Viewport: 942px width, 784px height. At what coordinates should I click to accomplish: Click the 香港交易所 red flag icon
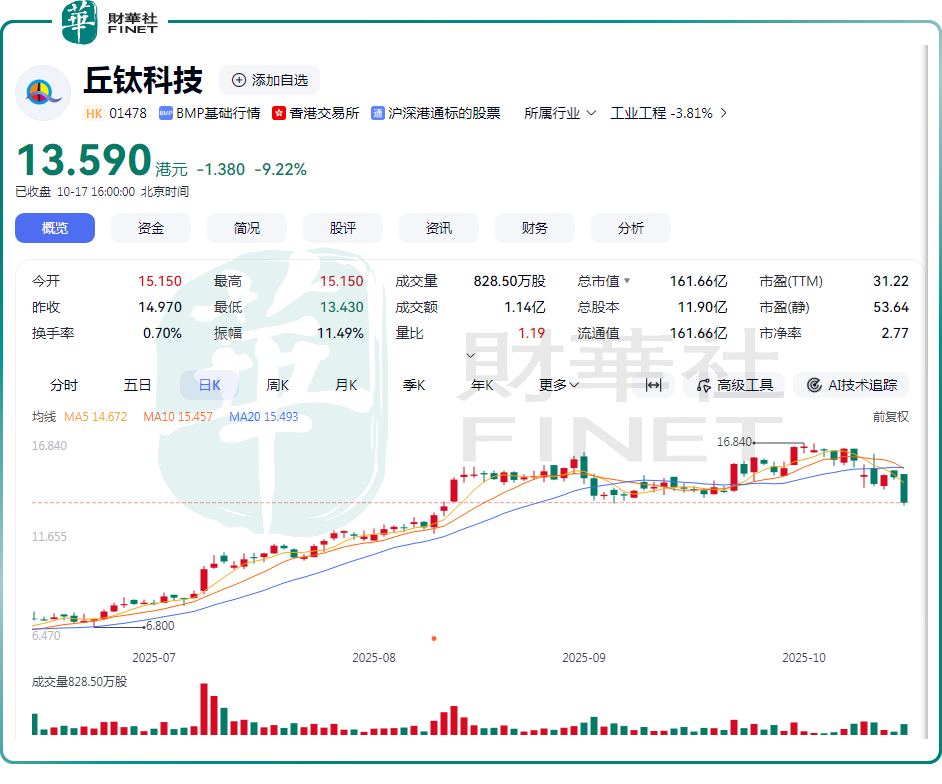[279, 114]
